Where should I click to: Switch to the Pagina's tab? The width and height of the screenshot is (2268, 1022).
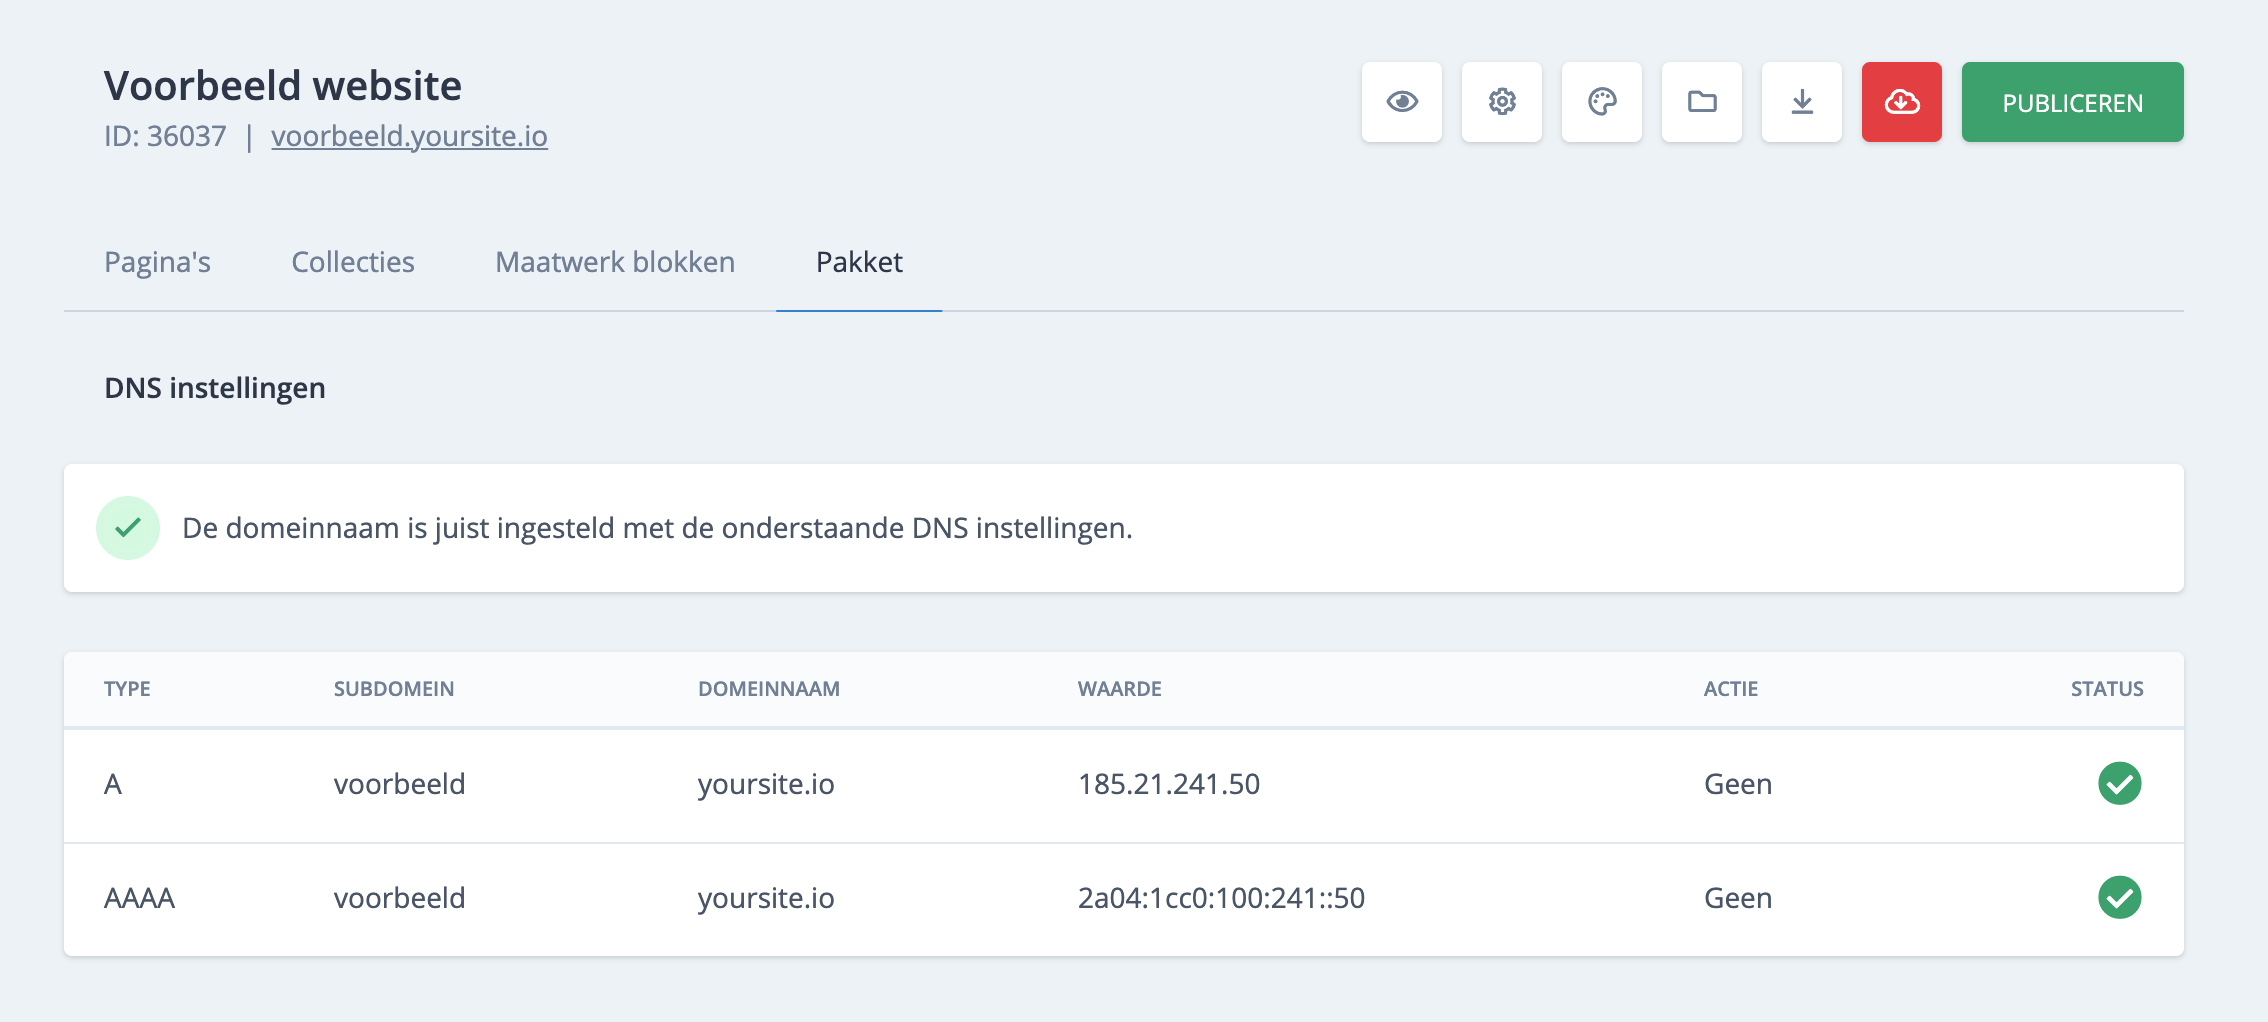(x=157, y=262)
